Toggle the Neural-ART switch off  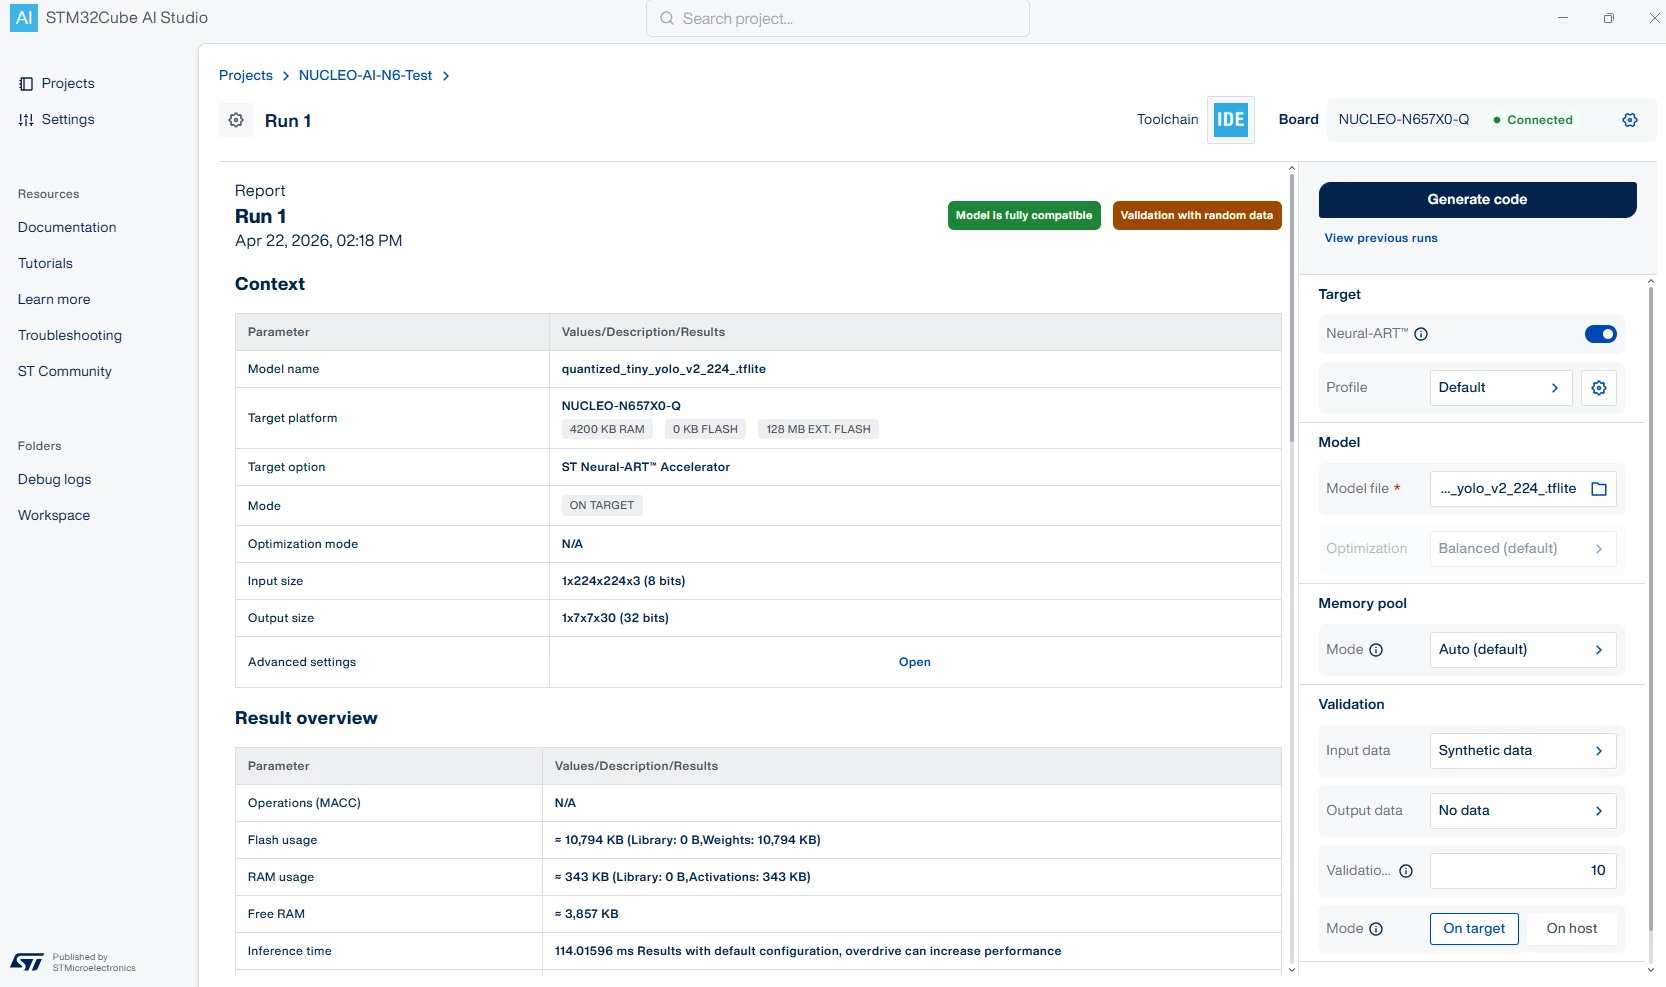coord(1601,334)
